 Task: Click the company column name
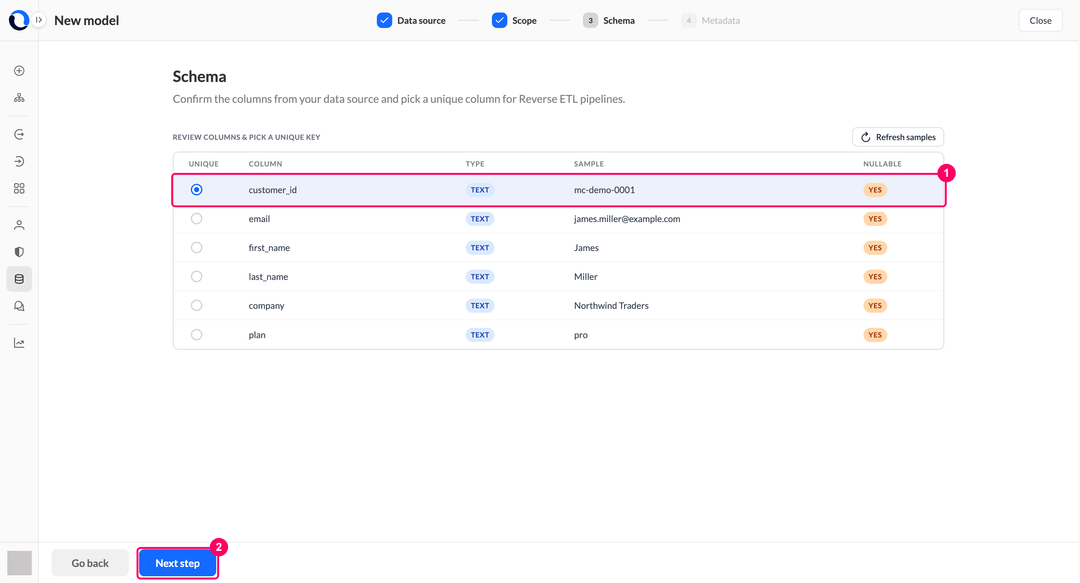click(x=267, y=305)
